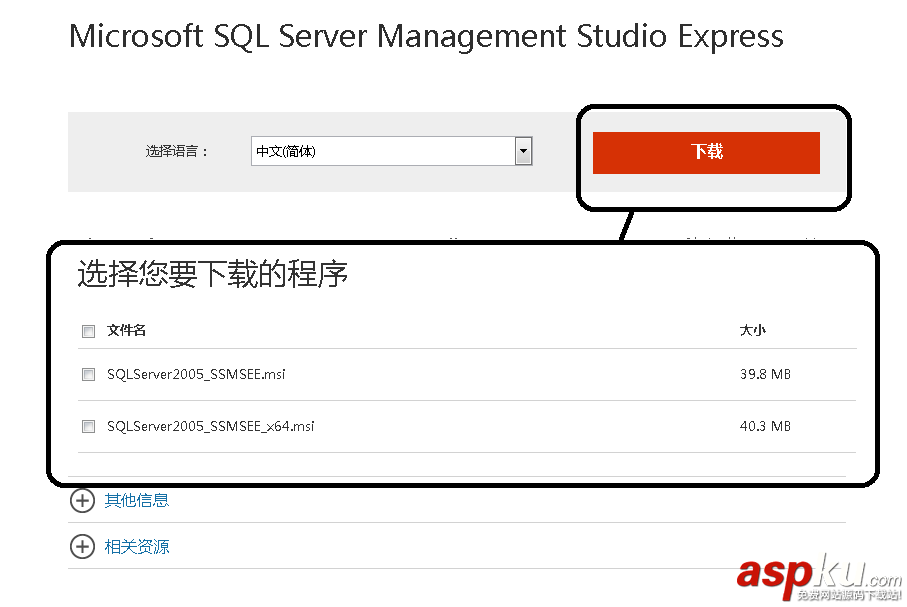
Task: Click the language dropdown arrow button
Action: (x=523, y=152)
